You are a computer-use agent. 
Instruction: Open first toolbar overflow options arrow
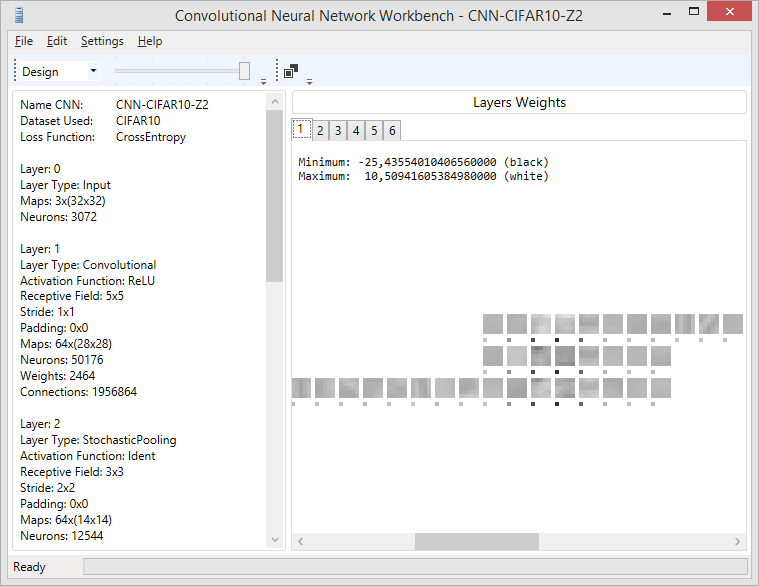[x=263, y=82]
